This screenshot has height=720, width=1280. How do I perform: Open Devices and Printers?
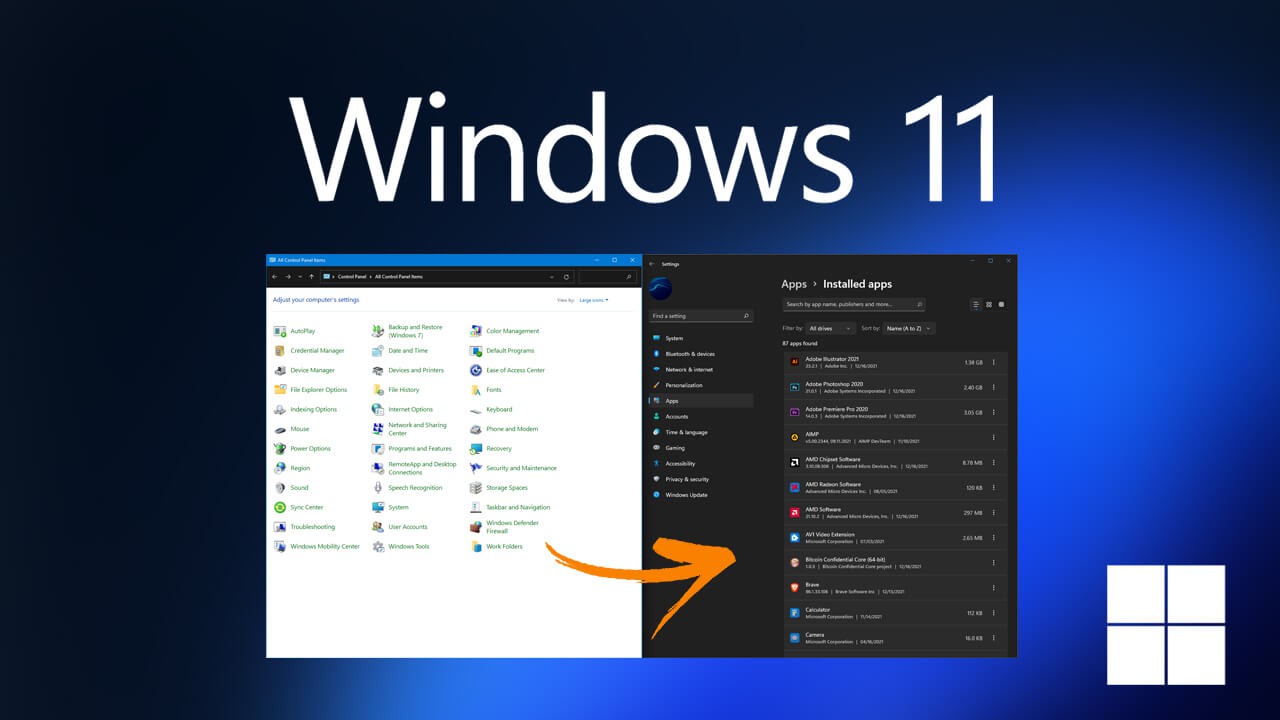[408, 370]
